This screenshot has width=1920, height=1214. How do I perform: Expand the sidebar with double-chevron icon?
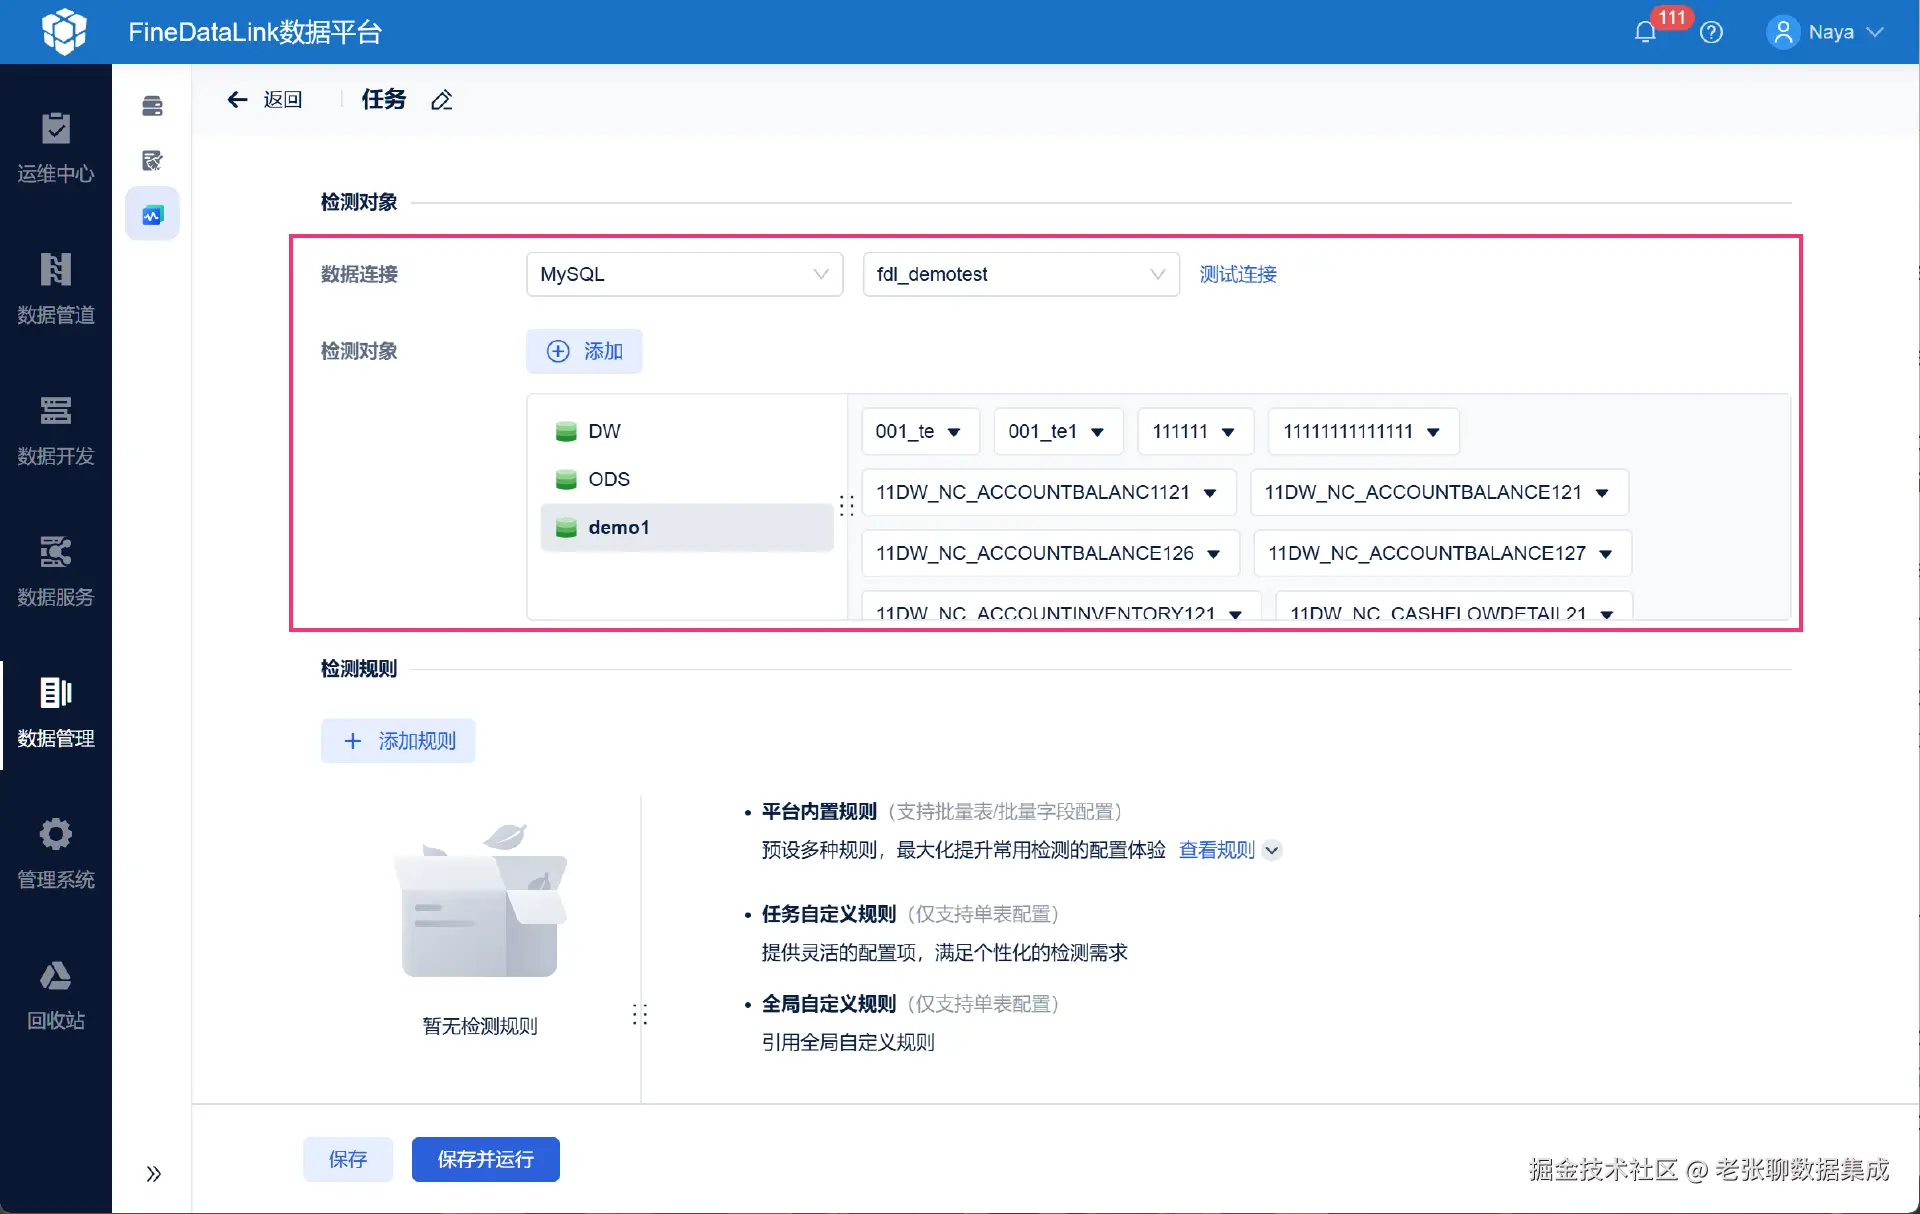(153, 1174)
